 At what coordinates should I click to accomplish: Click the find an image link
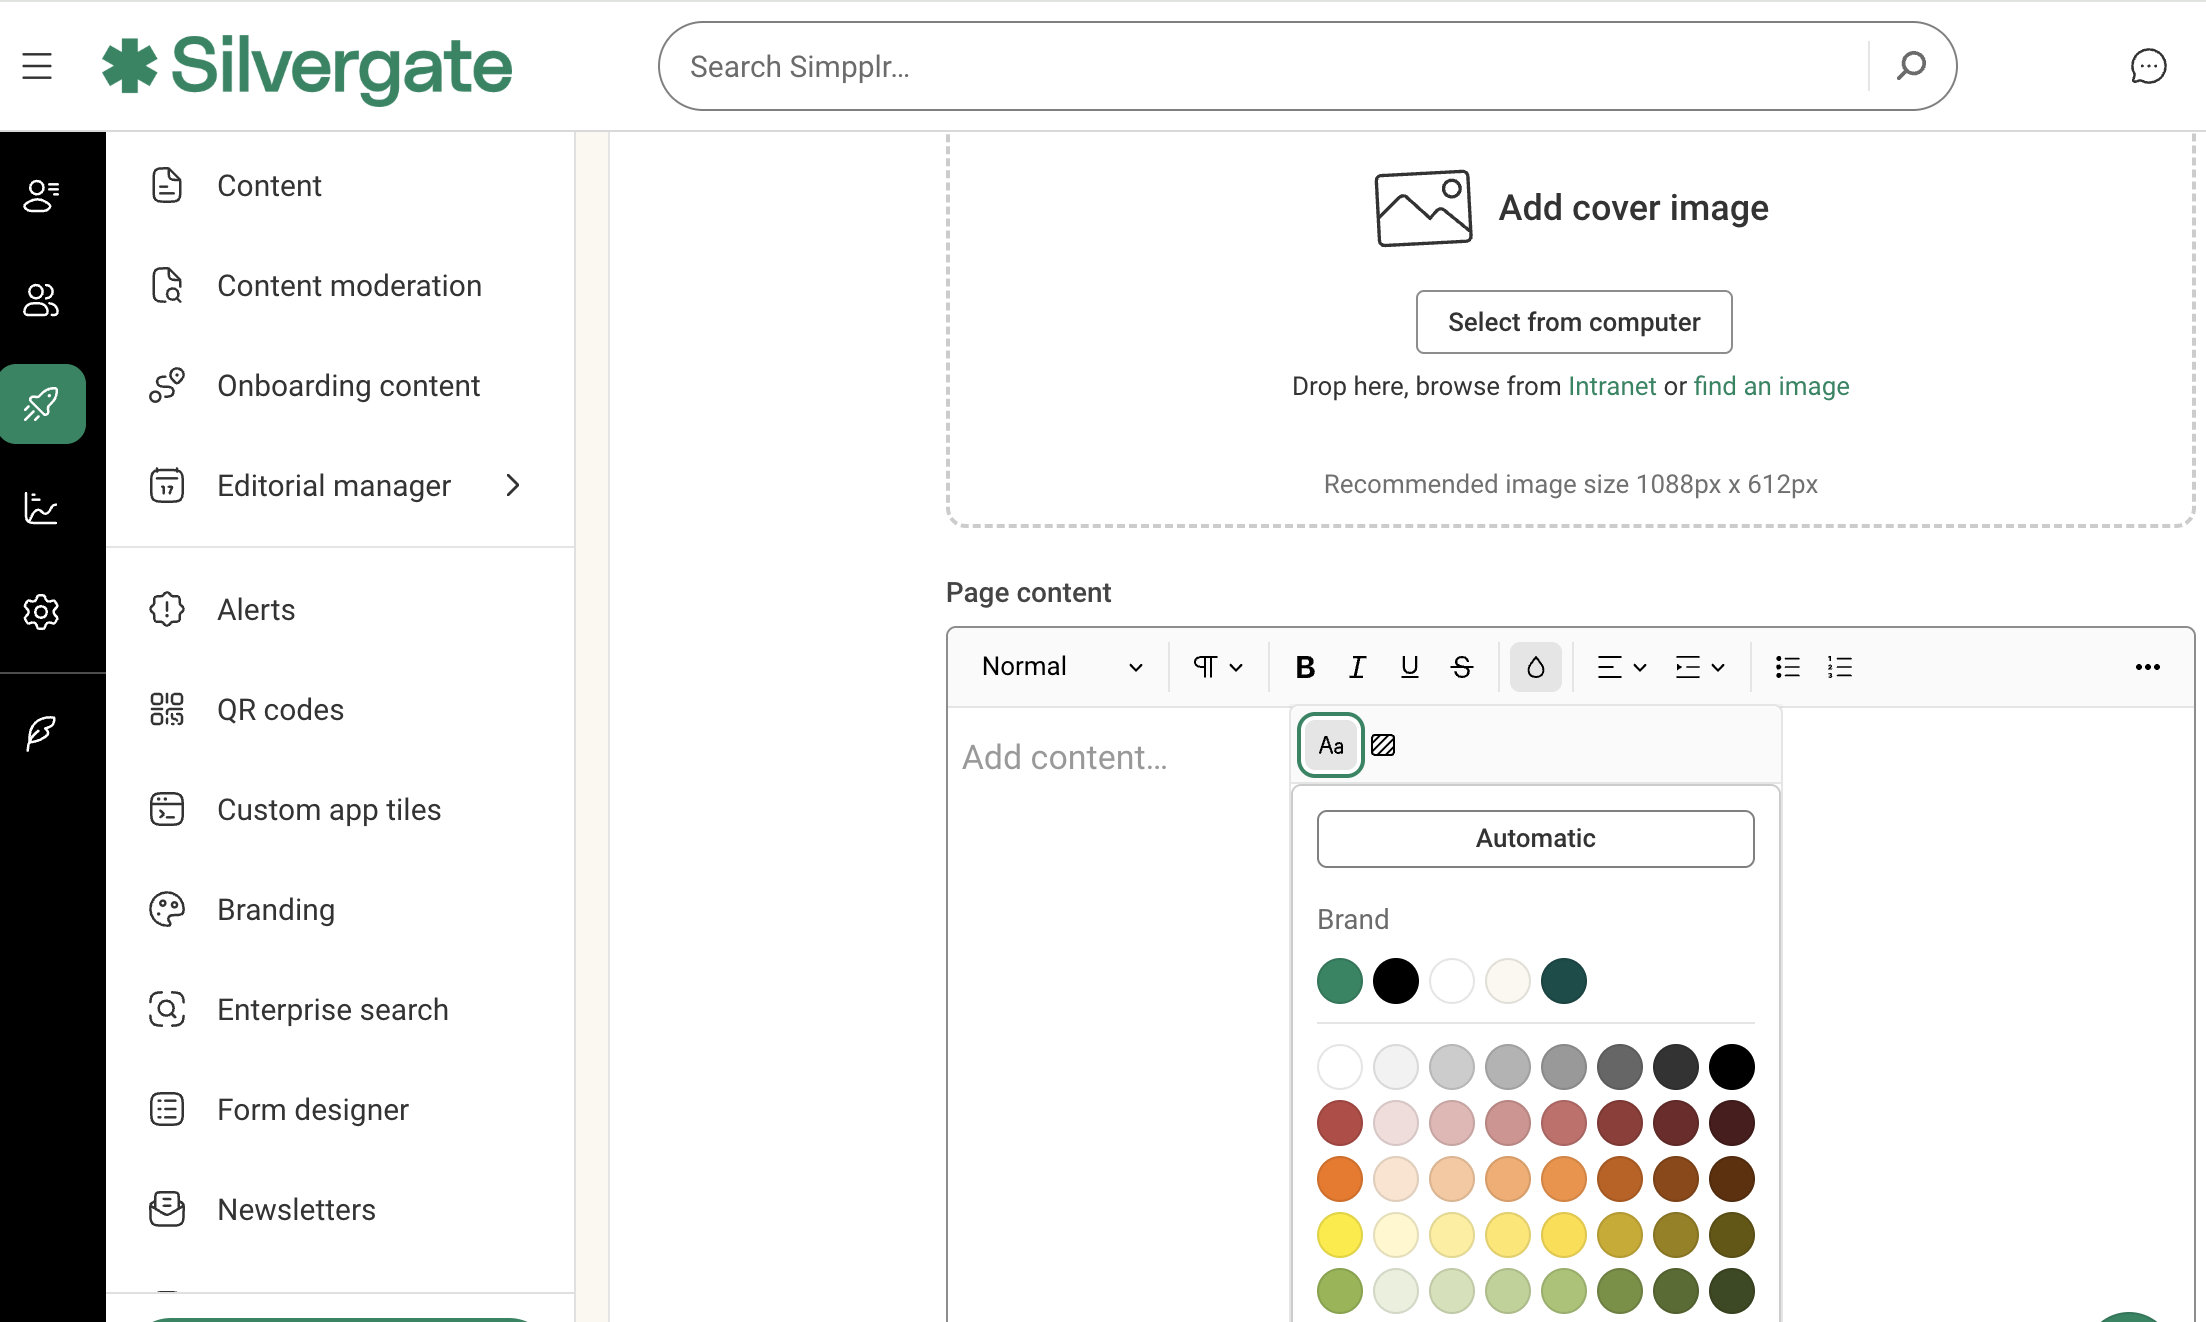tap(1770, 386)
